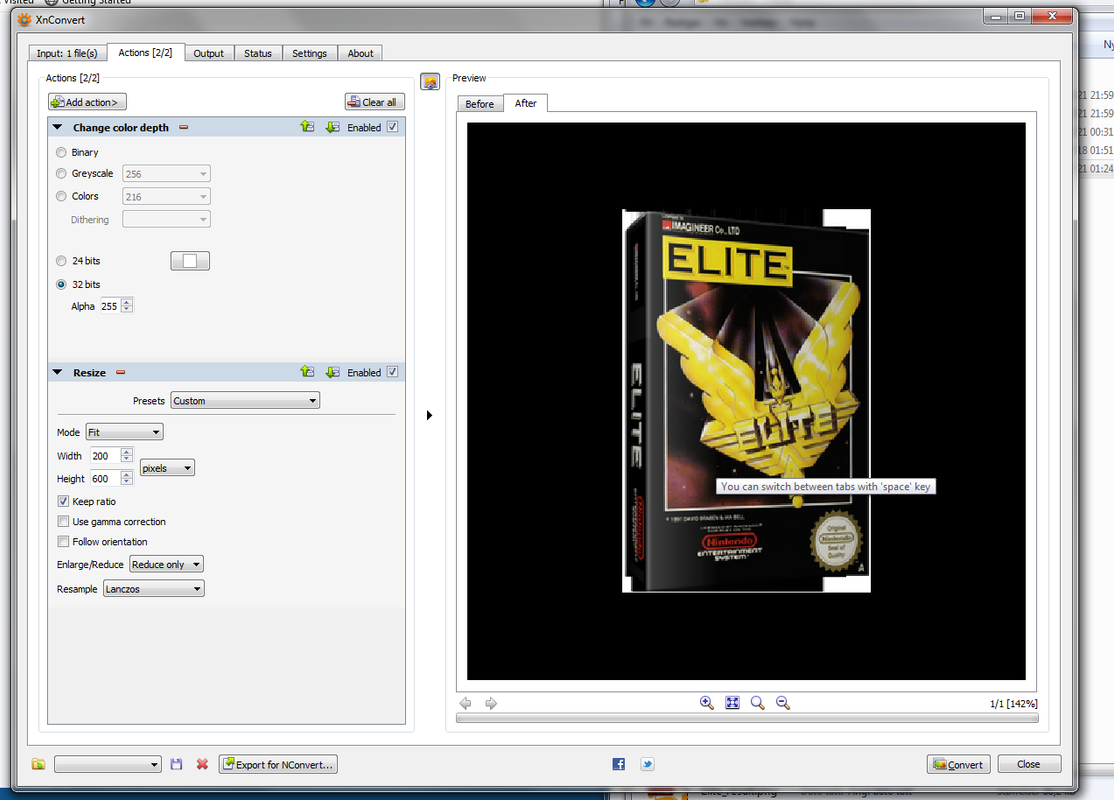
Task: Save the current script
Action: [x=176, y=764]
